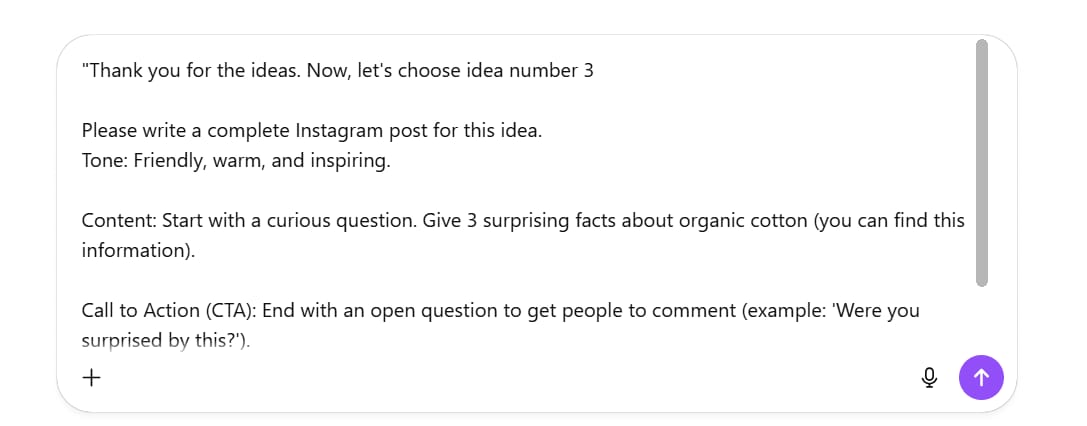This screenshot has height=426, width=1087.
Task: Click the word 'Friendly' in the tone line
Action: [x=176, y=161]
